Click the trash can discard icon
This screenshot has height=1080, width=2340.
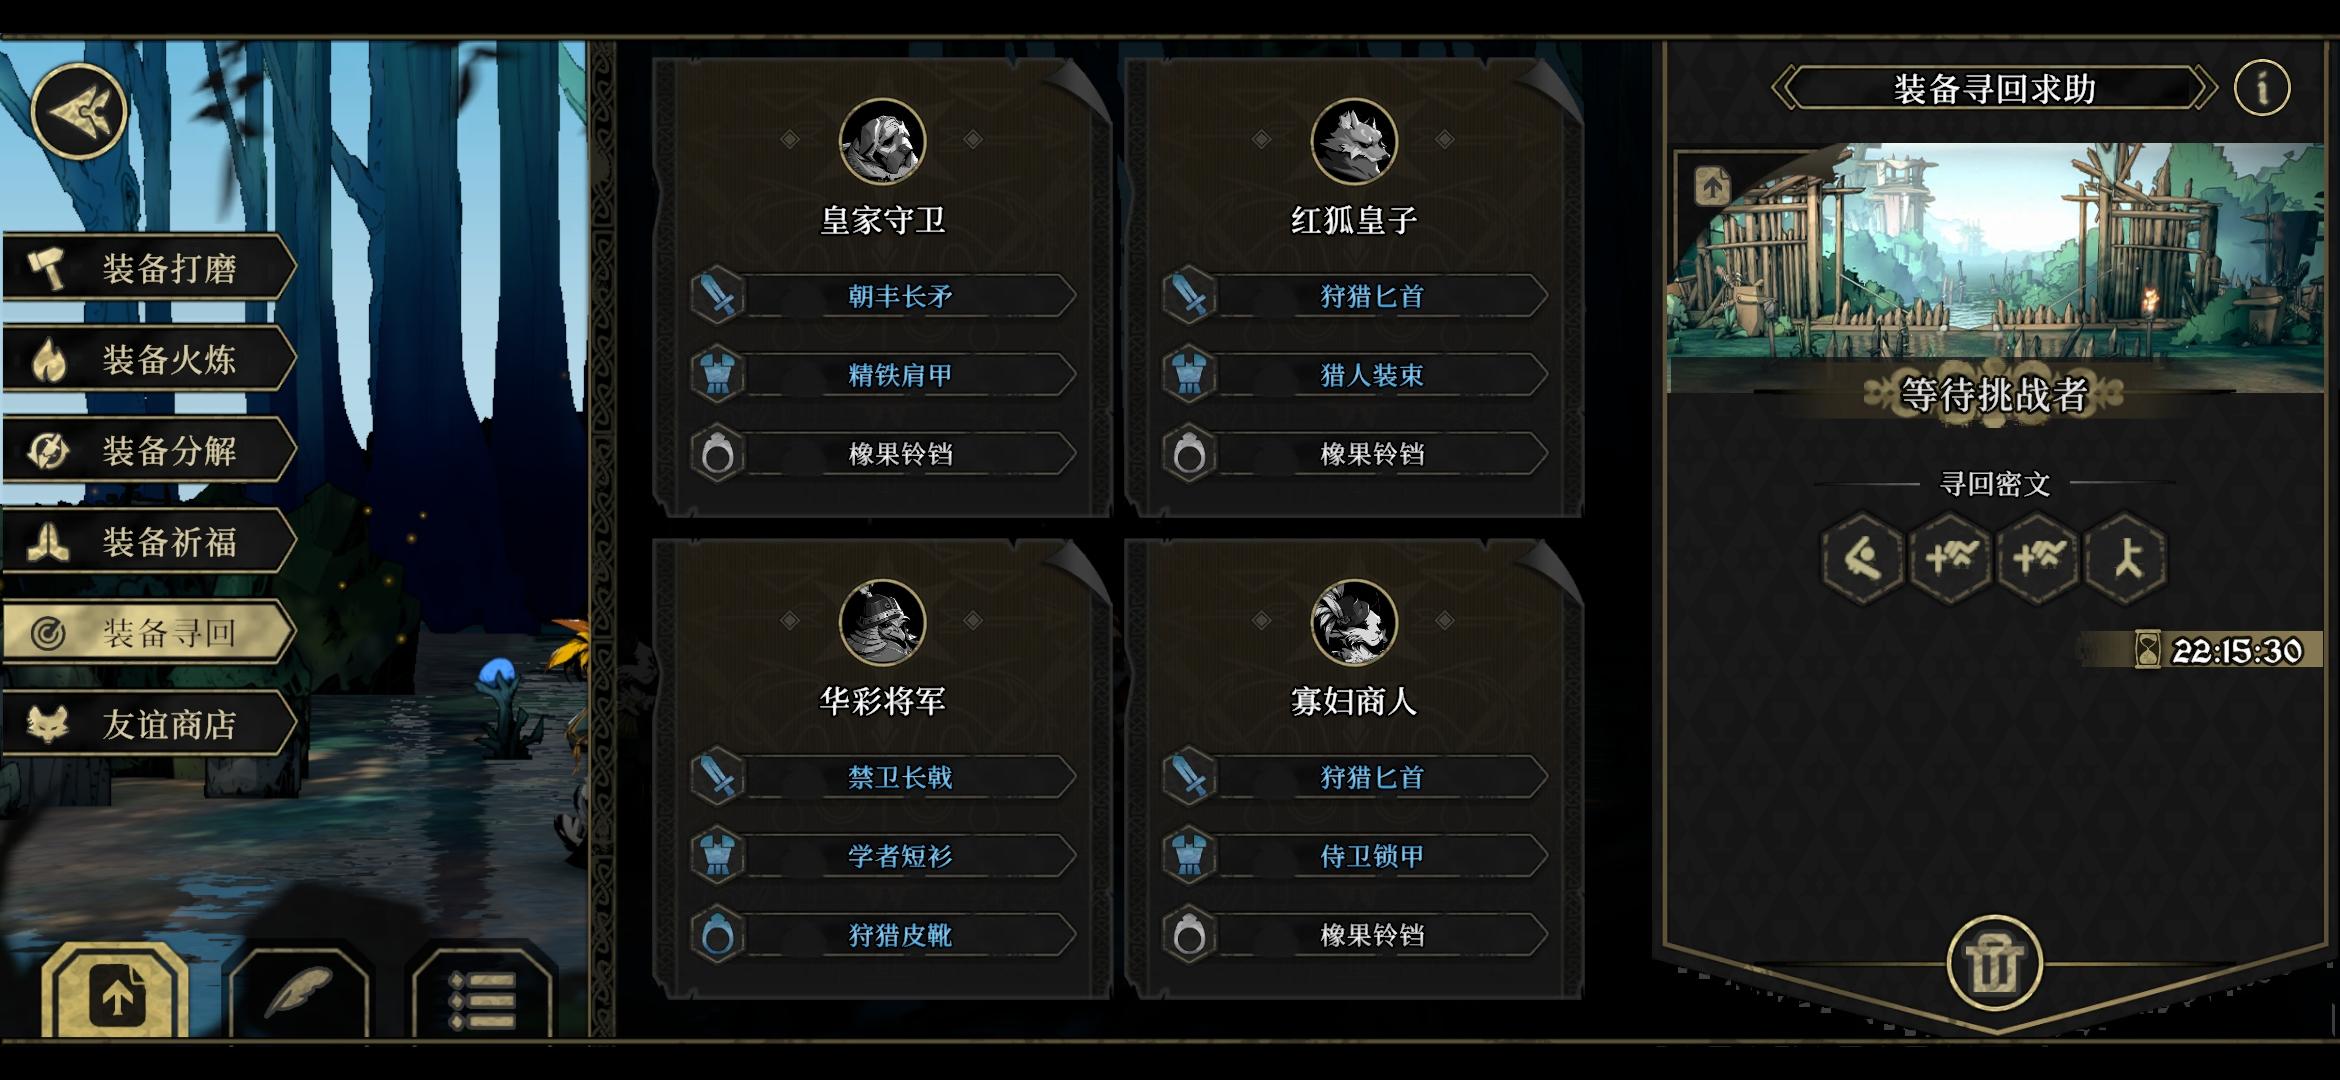pyautogui.click(x=1994, y=964)
